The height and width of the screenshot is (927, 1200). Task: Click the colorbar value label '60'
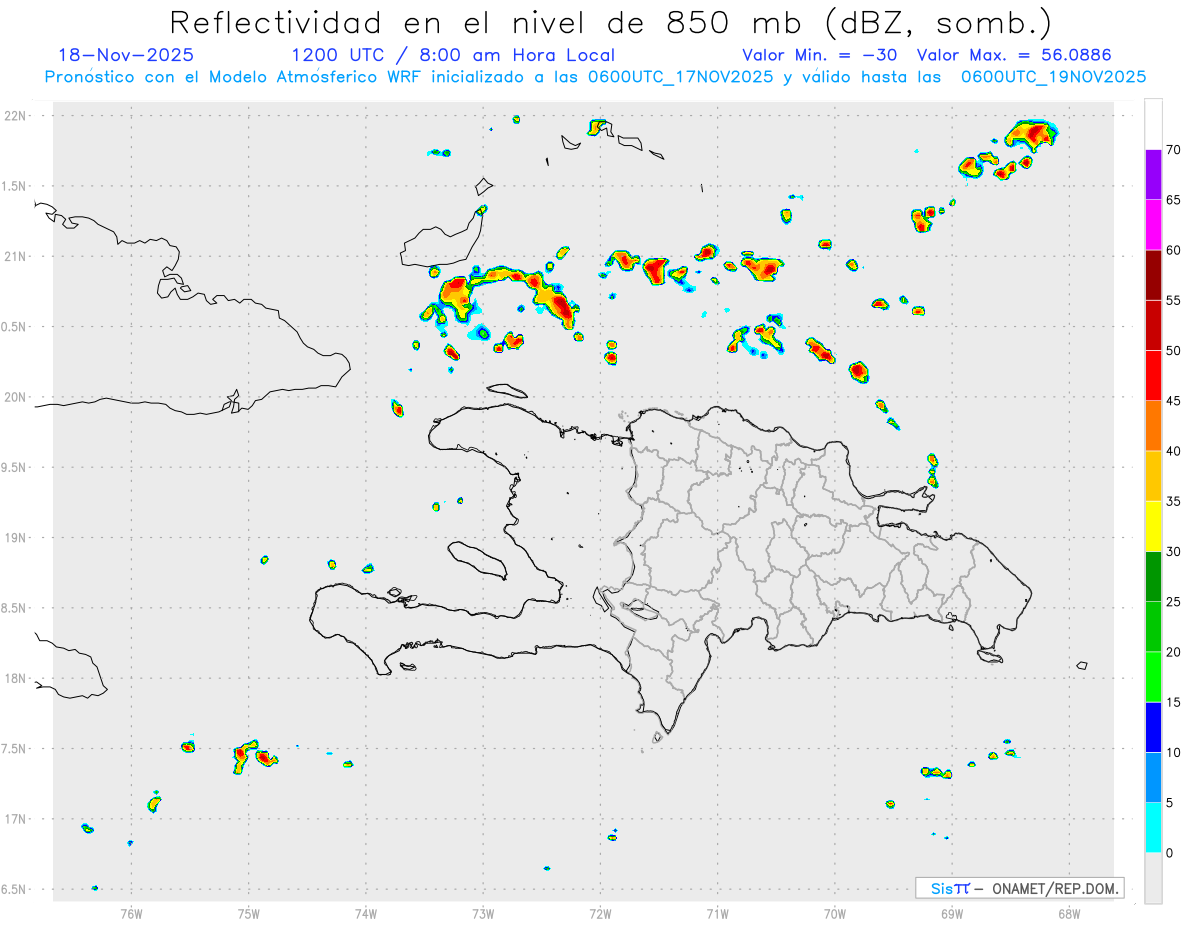tap(1173, 250)
